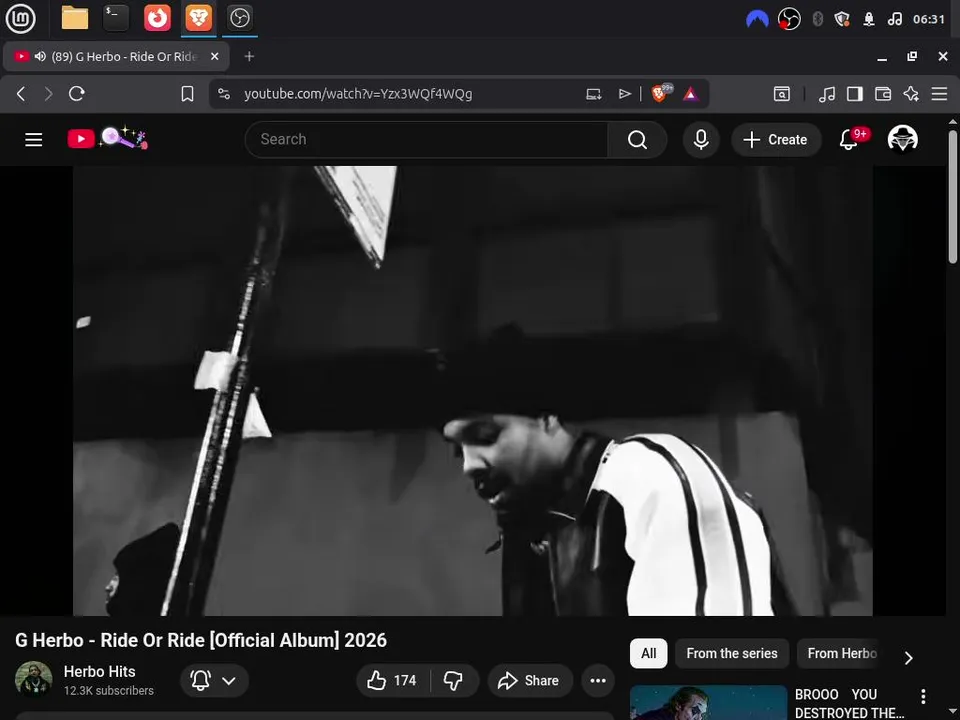Image resolution: width=960 pixels, height=720 pixels.
Task: Open the blue VPN tray icon
Action: tap(757, 20)
